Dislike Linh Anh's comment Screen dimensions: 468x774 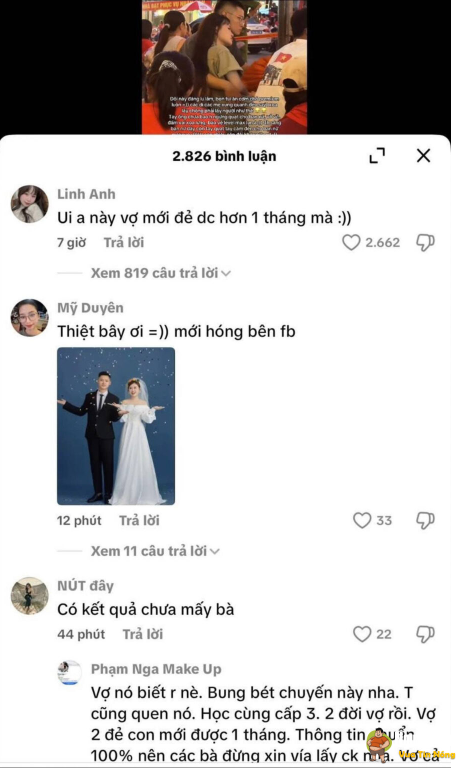[425, 242]
